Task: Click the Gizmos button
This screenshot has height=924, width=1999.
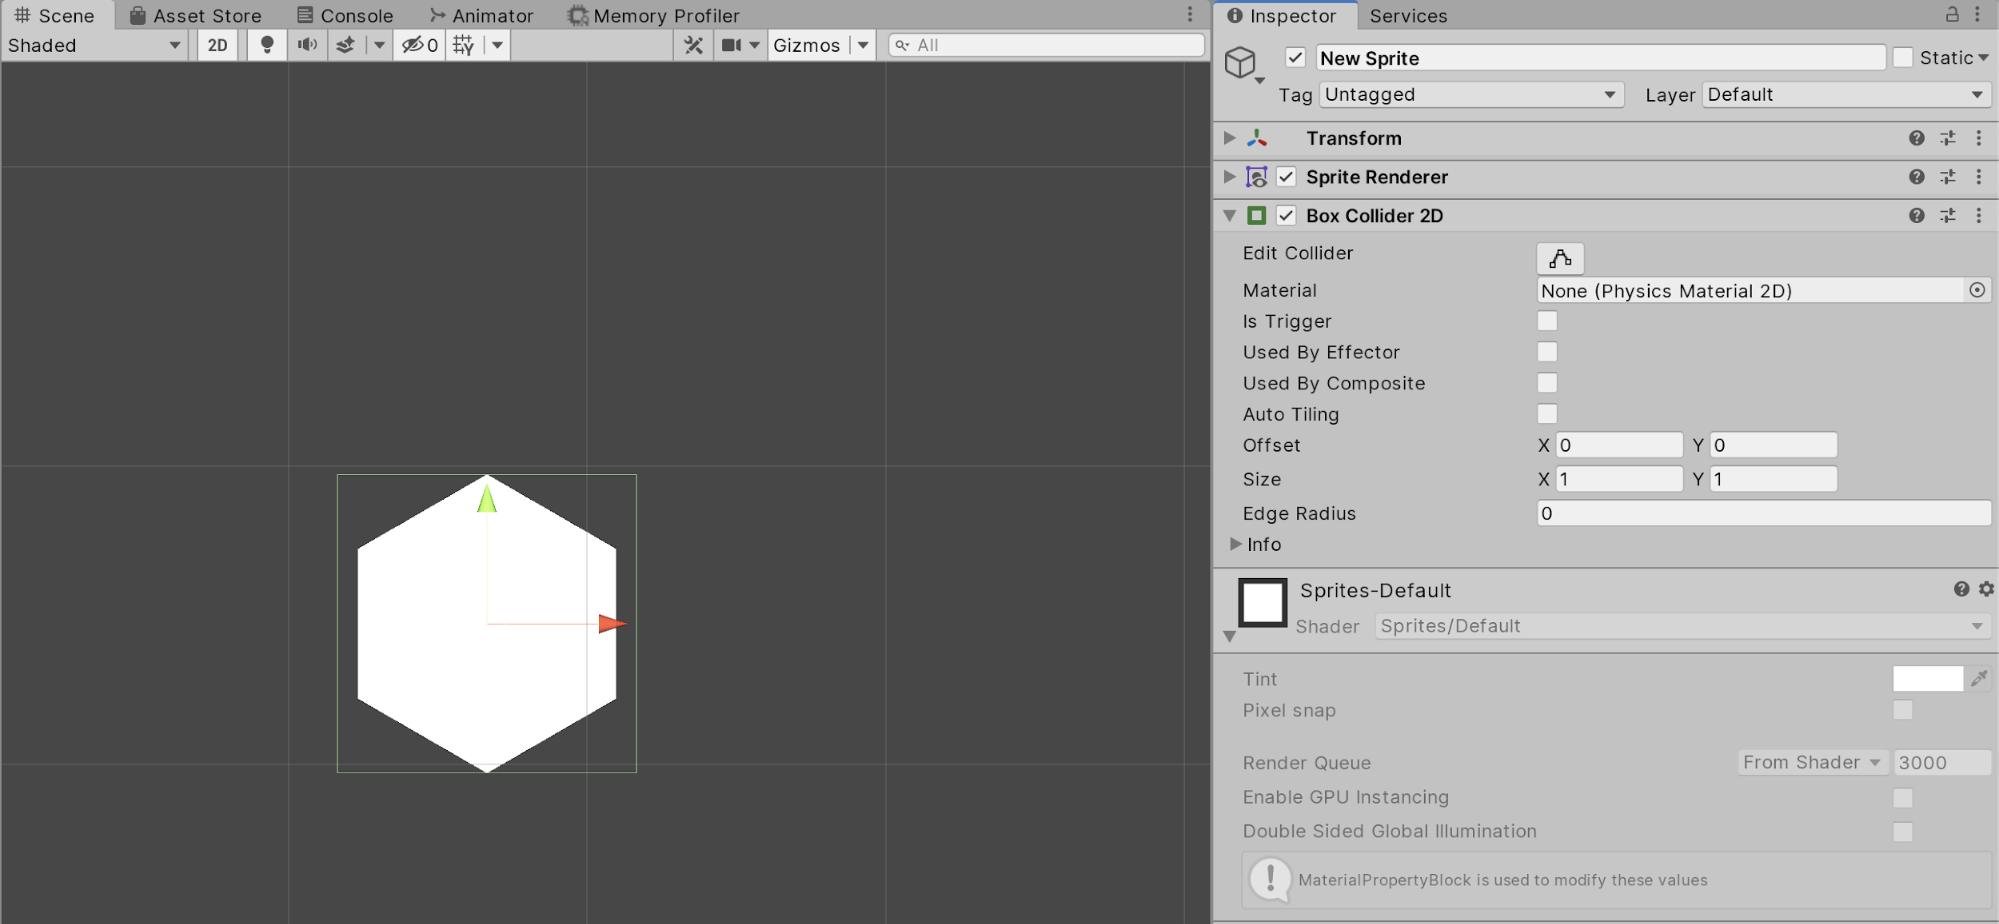Action: (806, 45)
